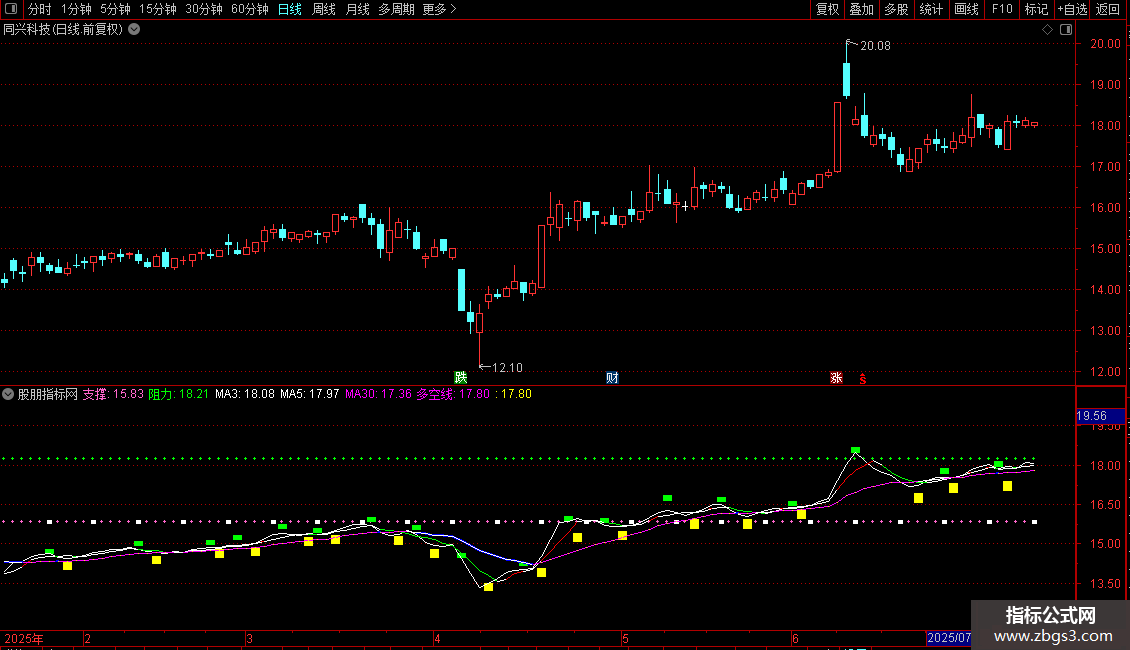Click month 6 on the time axis
The image size is (1130, 650).
coord(795,638)
